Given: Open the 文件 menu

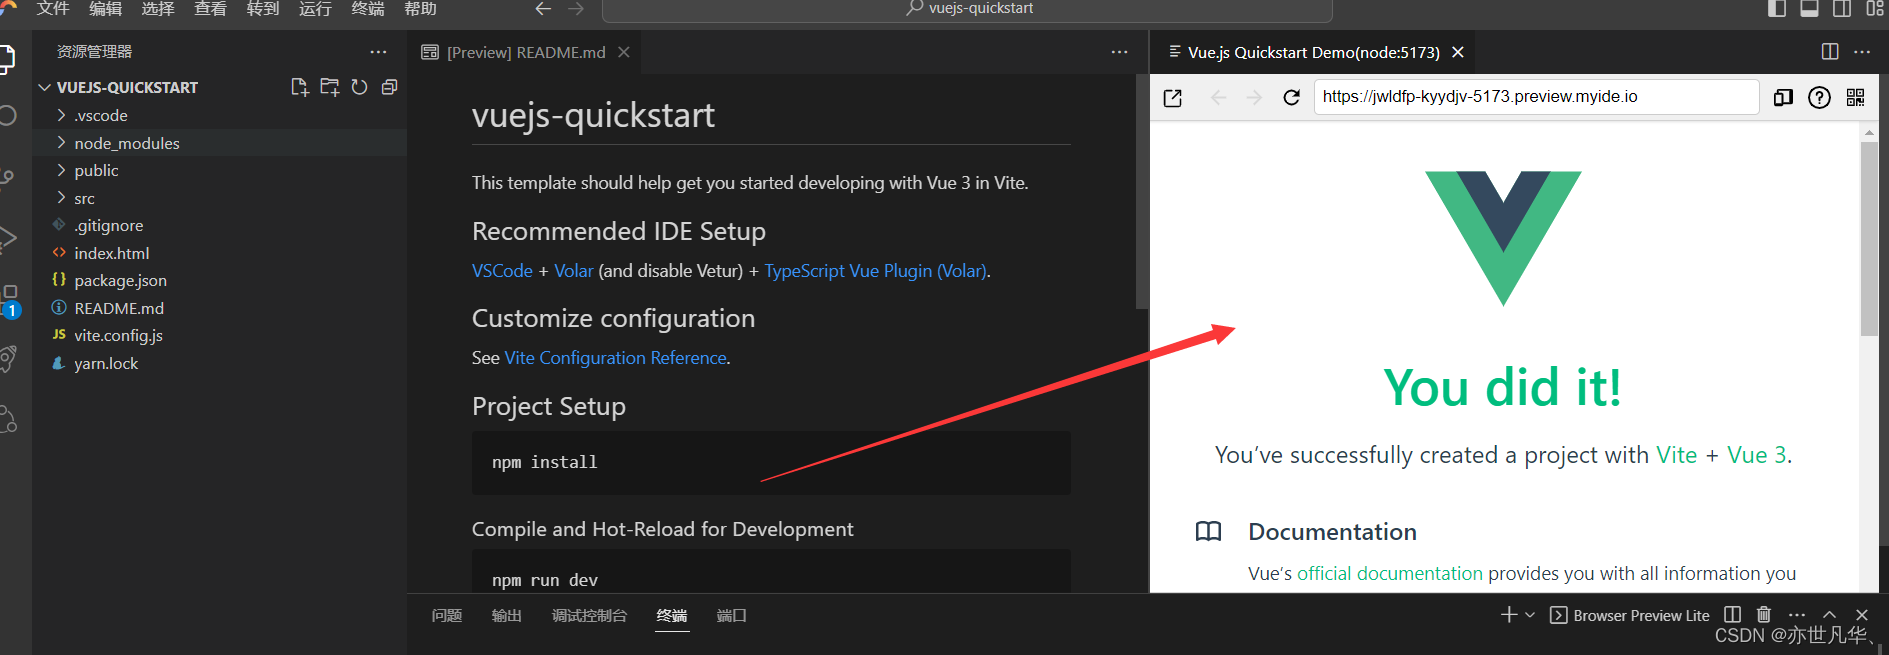Looking at the screenshot, I should 53,8.
